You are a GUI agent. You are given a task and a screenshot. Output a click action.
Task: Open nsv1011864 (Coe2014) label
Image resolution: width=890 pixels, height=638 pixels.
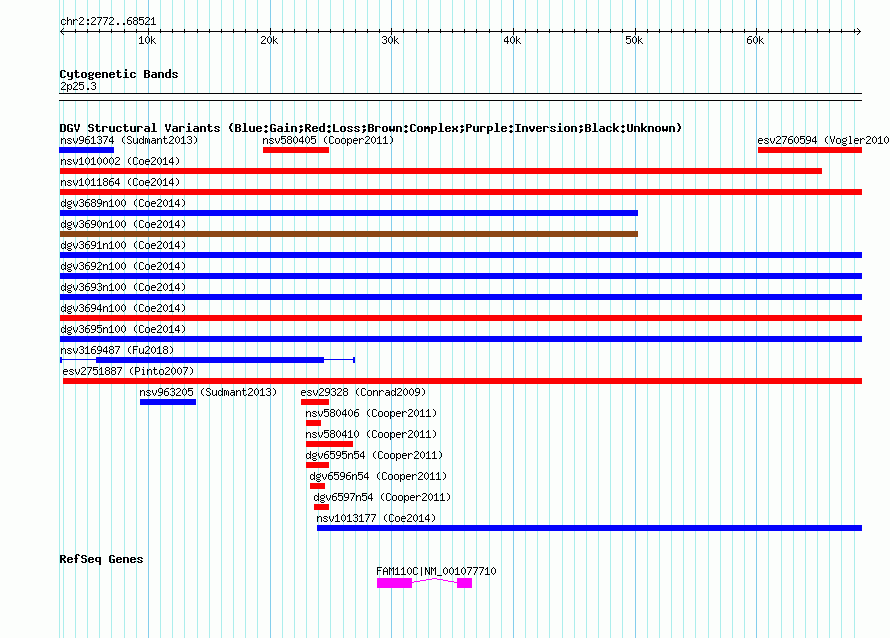pos(120,182)
